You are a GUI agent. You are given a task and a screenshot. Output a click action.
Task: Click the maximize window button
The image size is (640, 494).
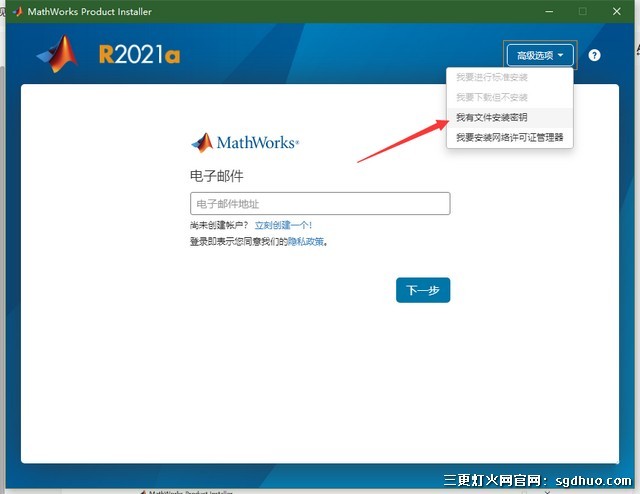[583, 11]
